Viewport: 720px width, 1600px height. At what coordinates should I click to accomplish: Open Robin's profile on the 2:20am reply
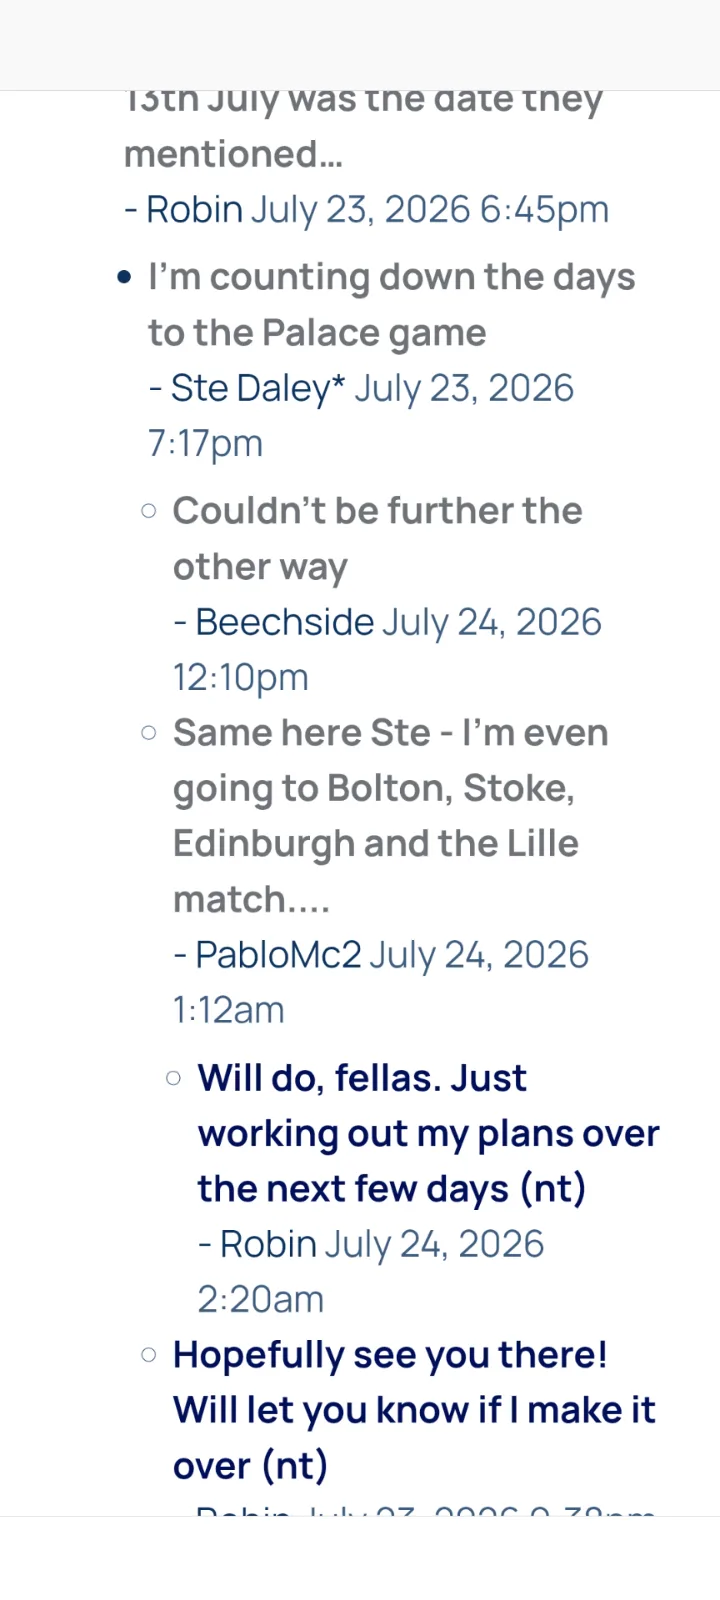tap(268, 1244)
